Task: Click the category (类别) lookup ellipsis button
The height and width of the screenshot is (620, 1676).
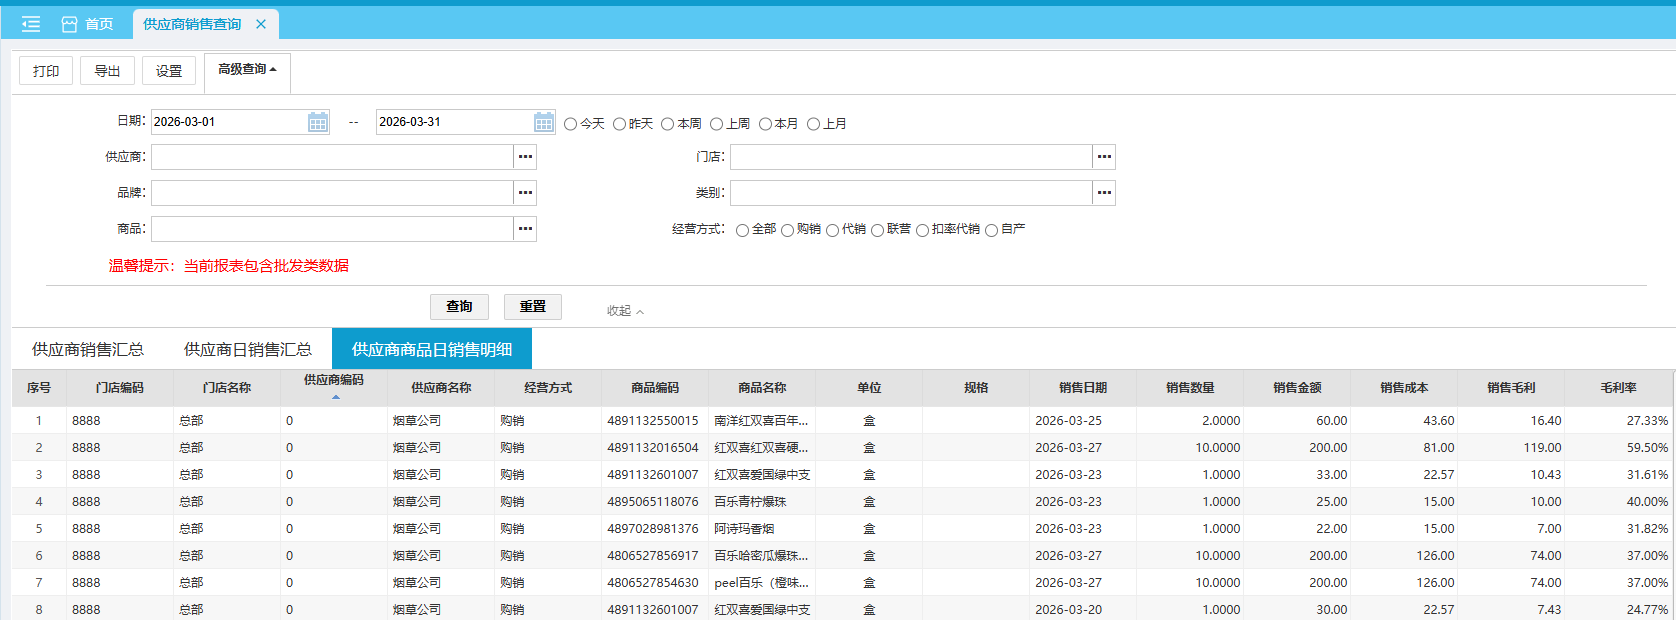Action: pyautogui.click(x=1103, y=193)
